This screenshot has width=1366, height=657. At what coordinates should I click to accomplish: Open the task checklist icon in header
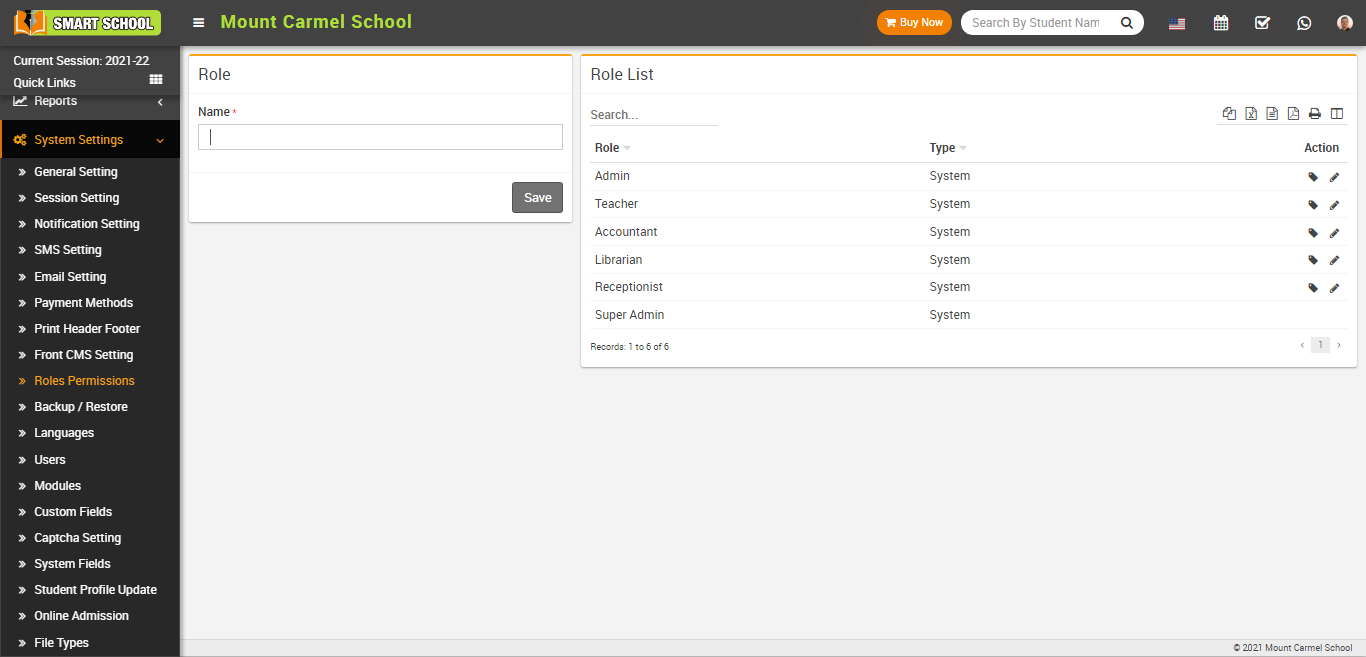point(1262,23)
